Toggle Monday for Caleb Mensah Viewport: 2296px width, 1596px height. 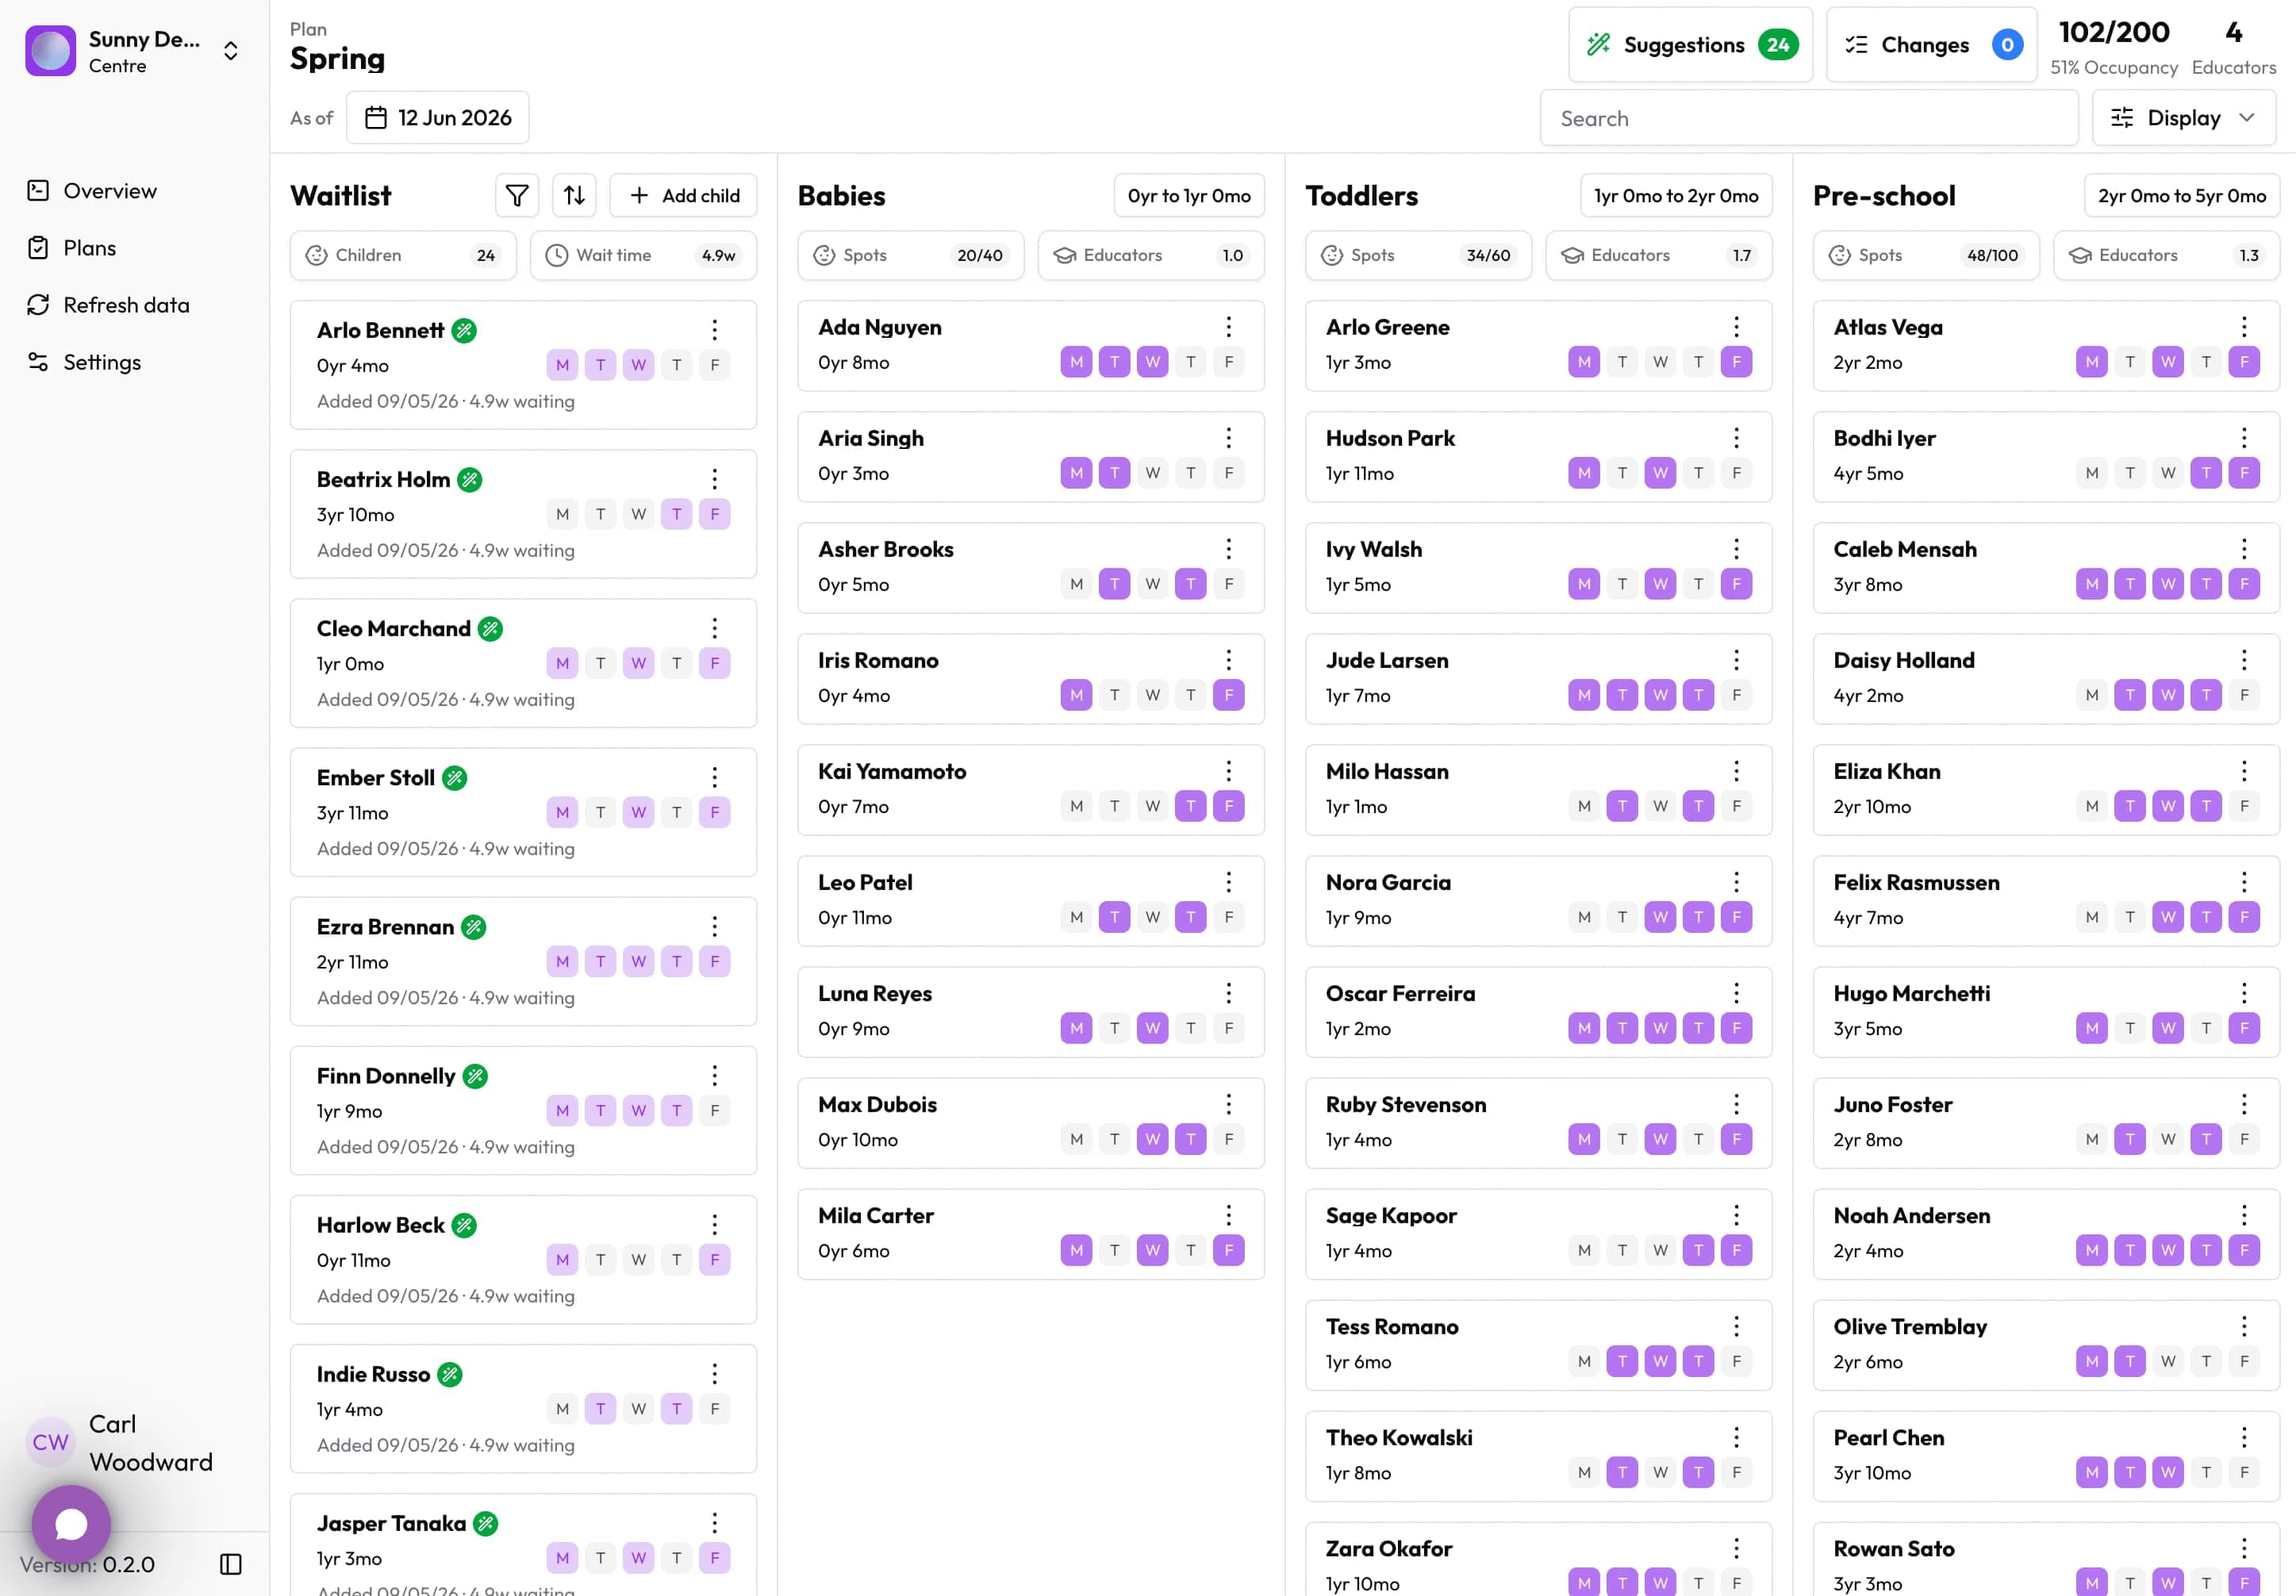pyautogui.click(x=2092, y=584)
